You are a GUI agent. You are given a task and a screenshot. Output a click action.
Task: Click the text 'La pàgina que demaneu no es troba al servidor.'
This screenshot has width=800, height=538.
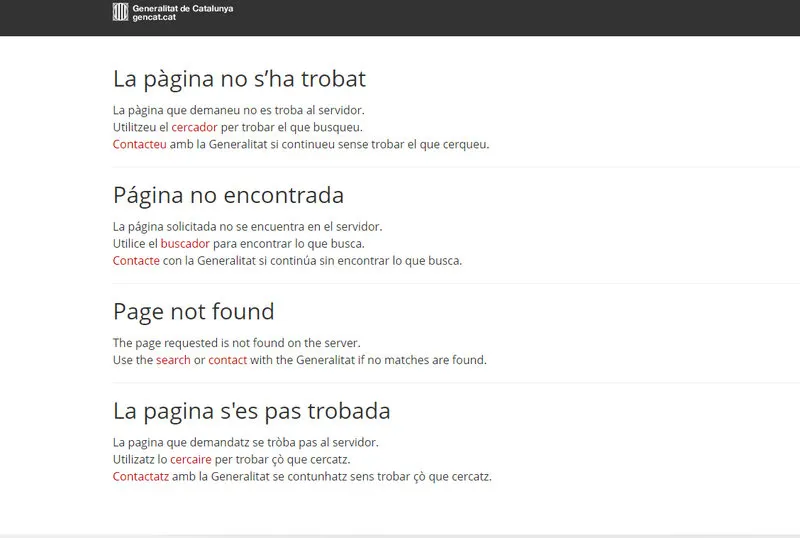[x=239, y=110]
